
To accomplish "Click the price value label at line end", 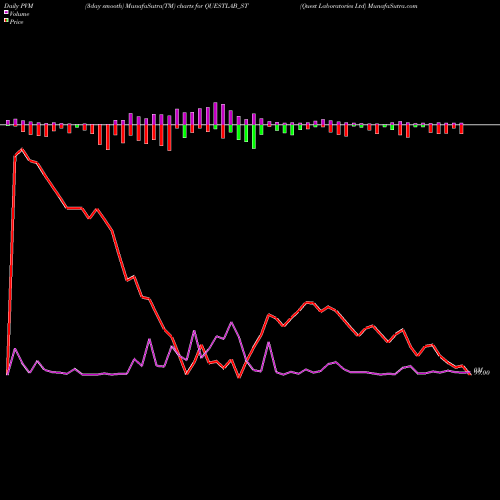I will 482,372.
